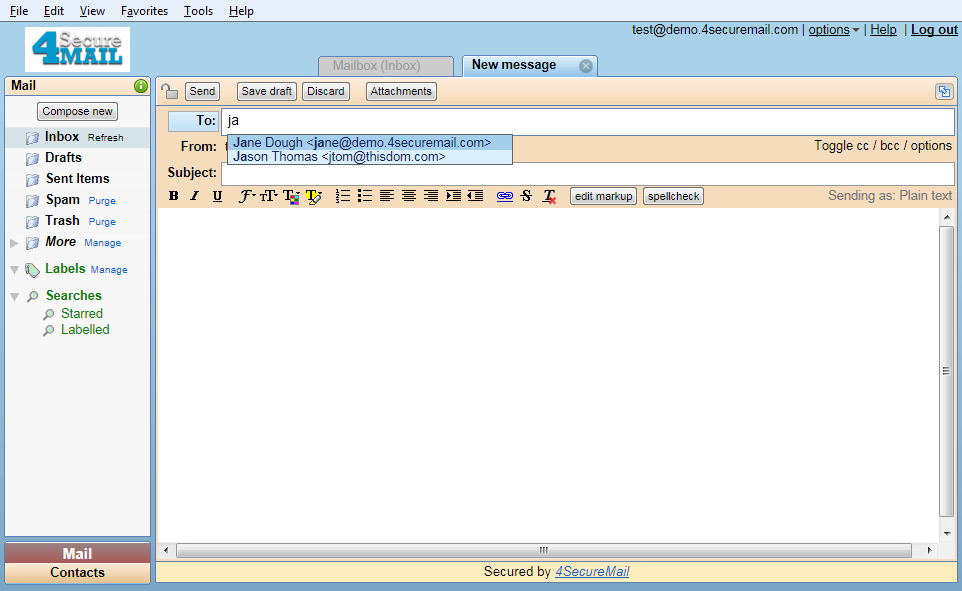Insert a bulleted list
The height and width of the screenshot is (591, 962).
365,196
